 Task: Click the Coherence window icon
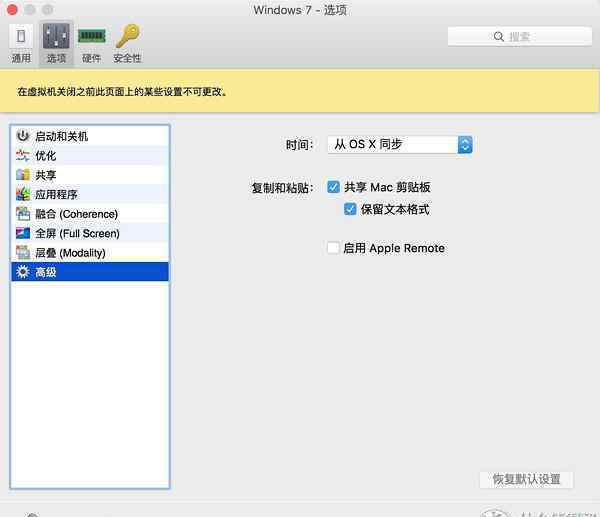(x=23, y=214)
